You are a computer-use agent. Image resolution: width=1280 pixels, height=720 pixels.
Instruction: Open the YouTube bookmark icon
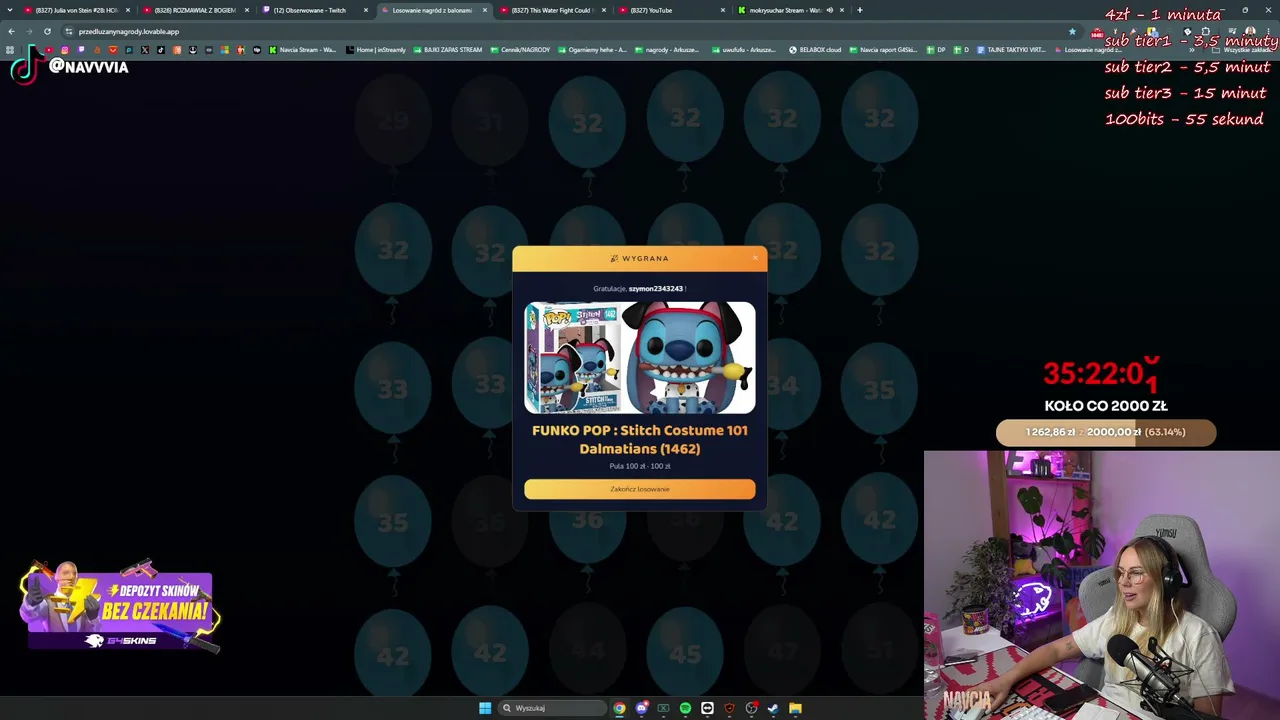pos(48,50)
